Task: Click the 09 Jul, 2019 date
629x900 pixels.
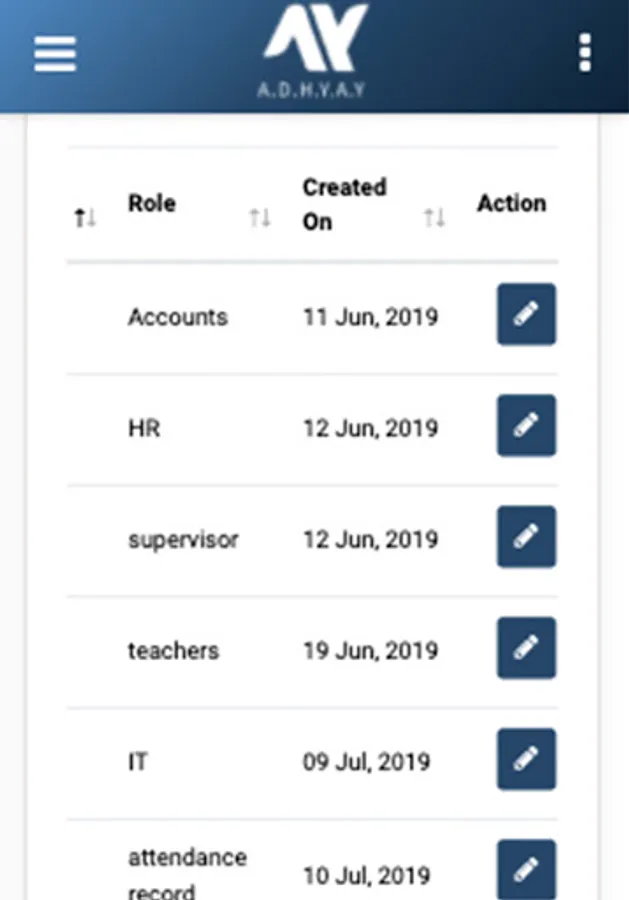Action: click(x=366, y=762)
